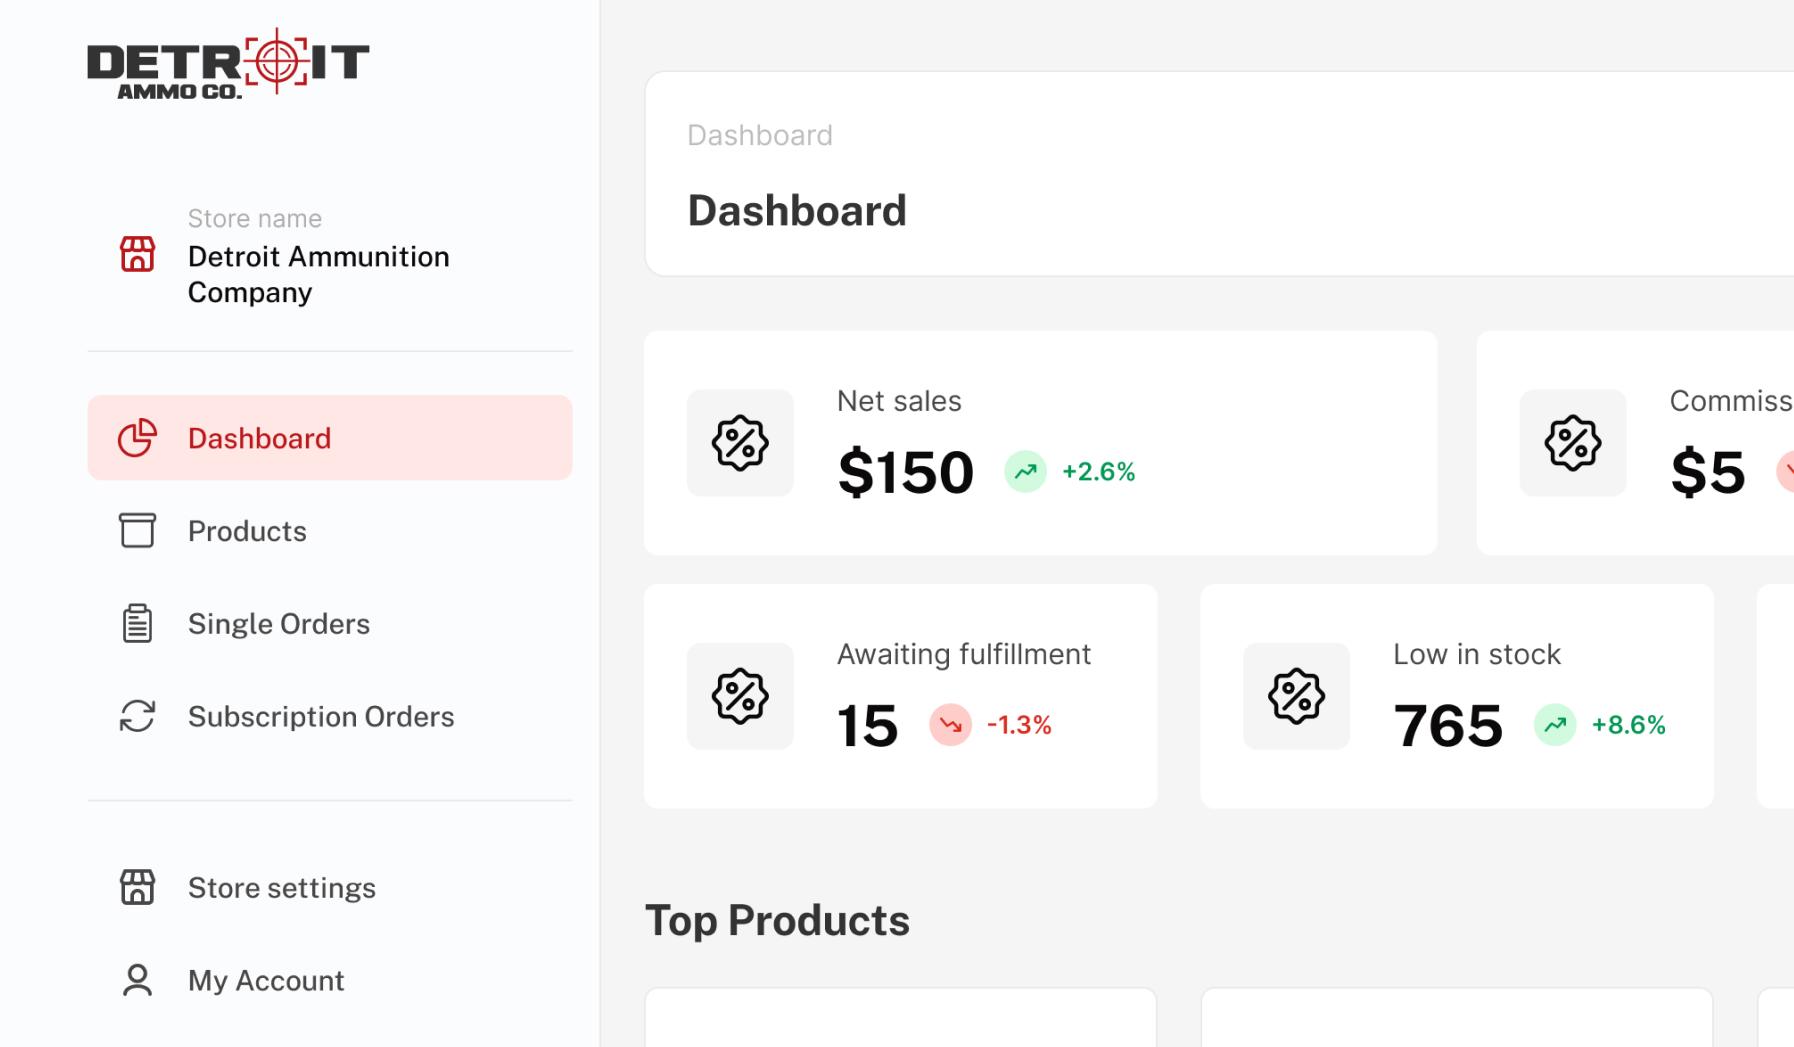Open the Dashboard menu item

click(330, 438)
